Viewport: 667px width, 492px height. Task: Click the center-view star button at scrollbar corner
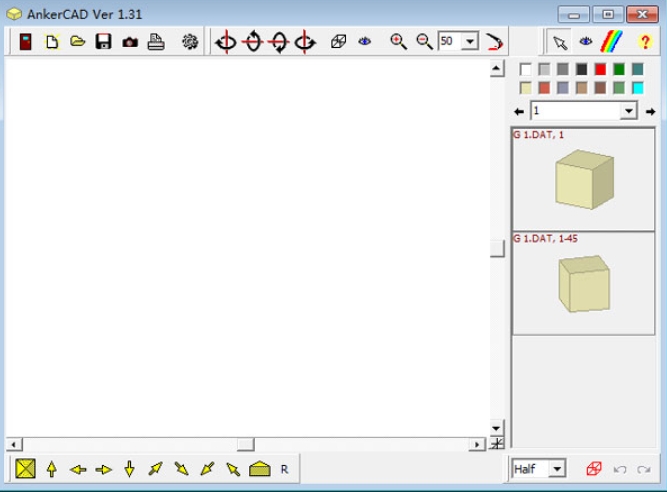497,443
